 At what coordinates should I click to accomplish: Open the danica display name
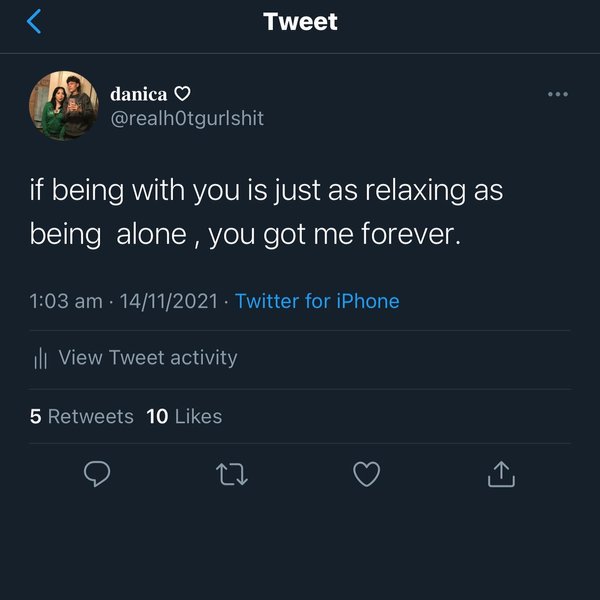pyautogui.click(x=139, y=94)
